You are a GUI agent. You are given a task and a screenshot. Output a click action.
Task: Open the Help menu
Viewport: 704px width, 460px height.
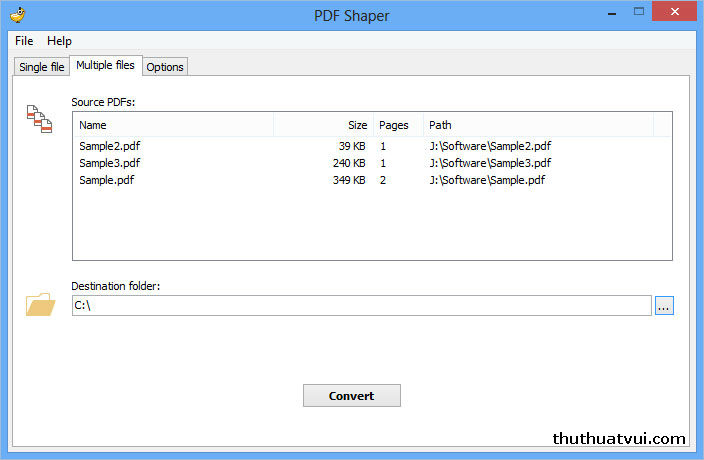(59, 41)
